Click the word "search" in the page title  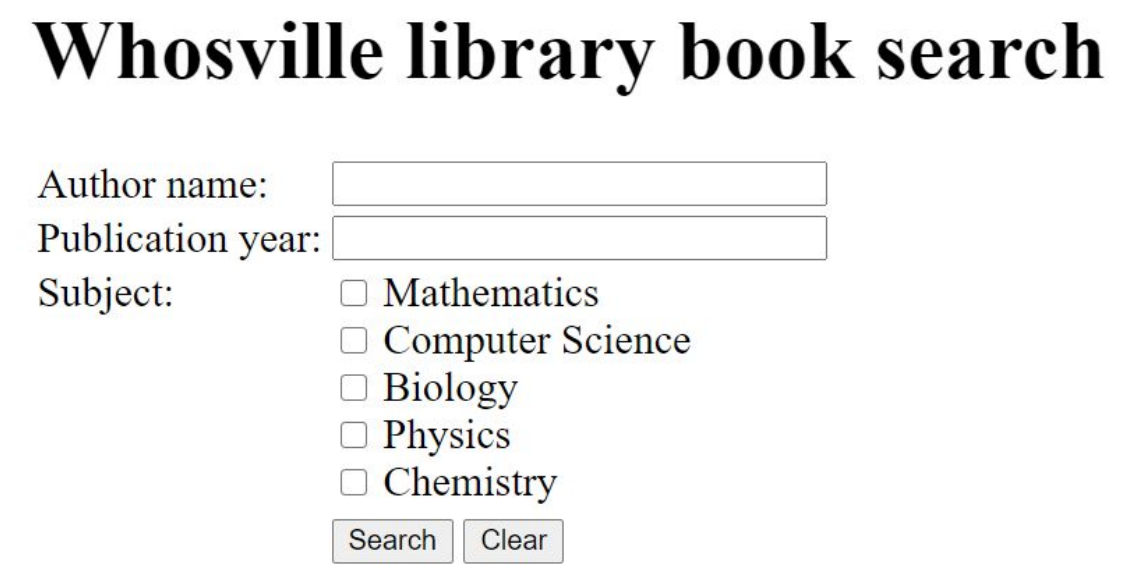point(986,50)
